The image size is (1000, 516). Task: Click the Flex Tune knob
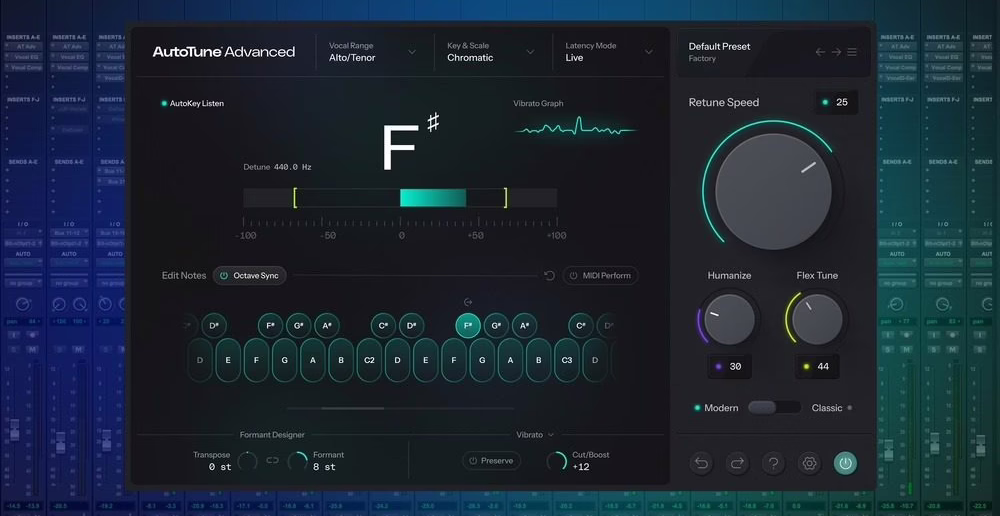click(x=817, y=319)
